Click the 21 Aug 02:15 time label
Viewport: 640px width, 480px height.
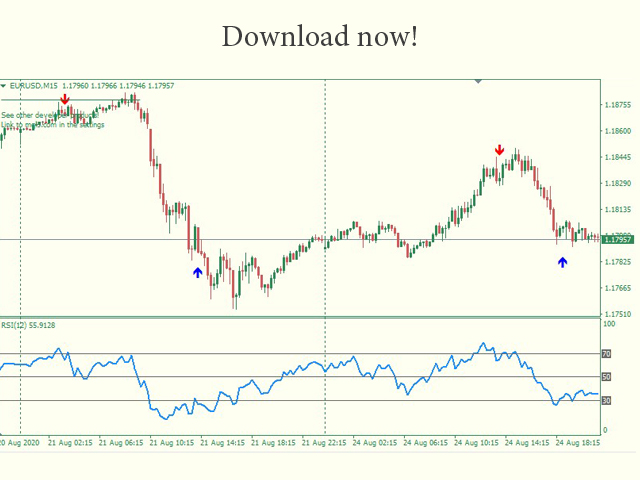tap(70, 443)
